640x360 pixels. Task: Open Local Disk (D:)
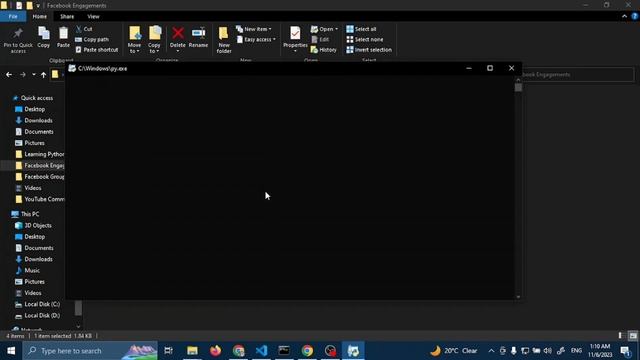pyautogui.click(x=37, y=316)
